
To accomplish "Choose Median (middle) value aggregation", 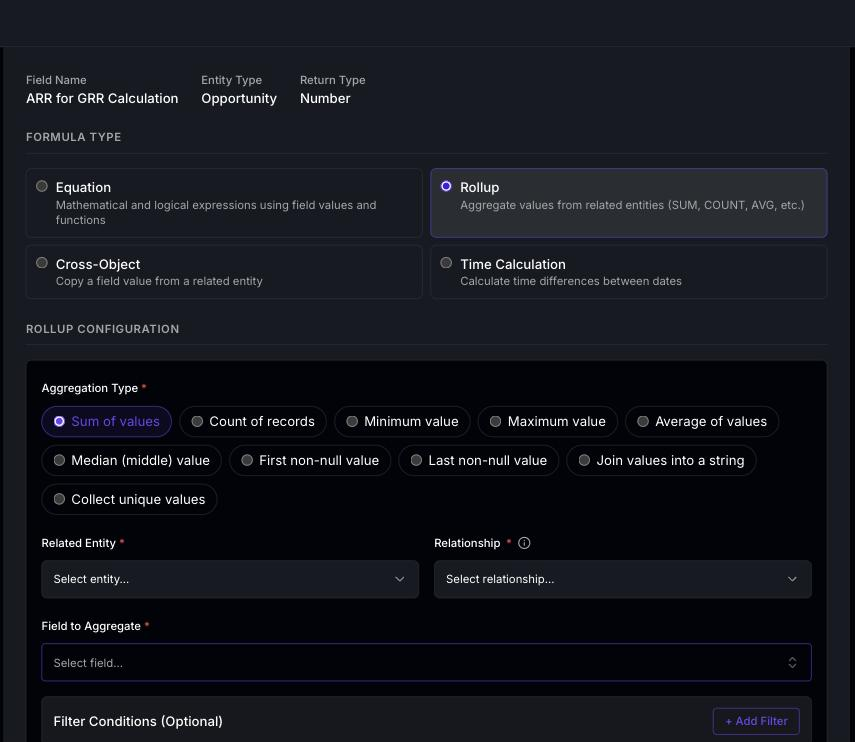I will tap(131, 460).
